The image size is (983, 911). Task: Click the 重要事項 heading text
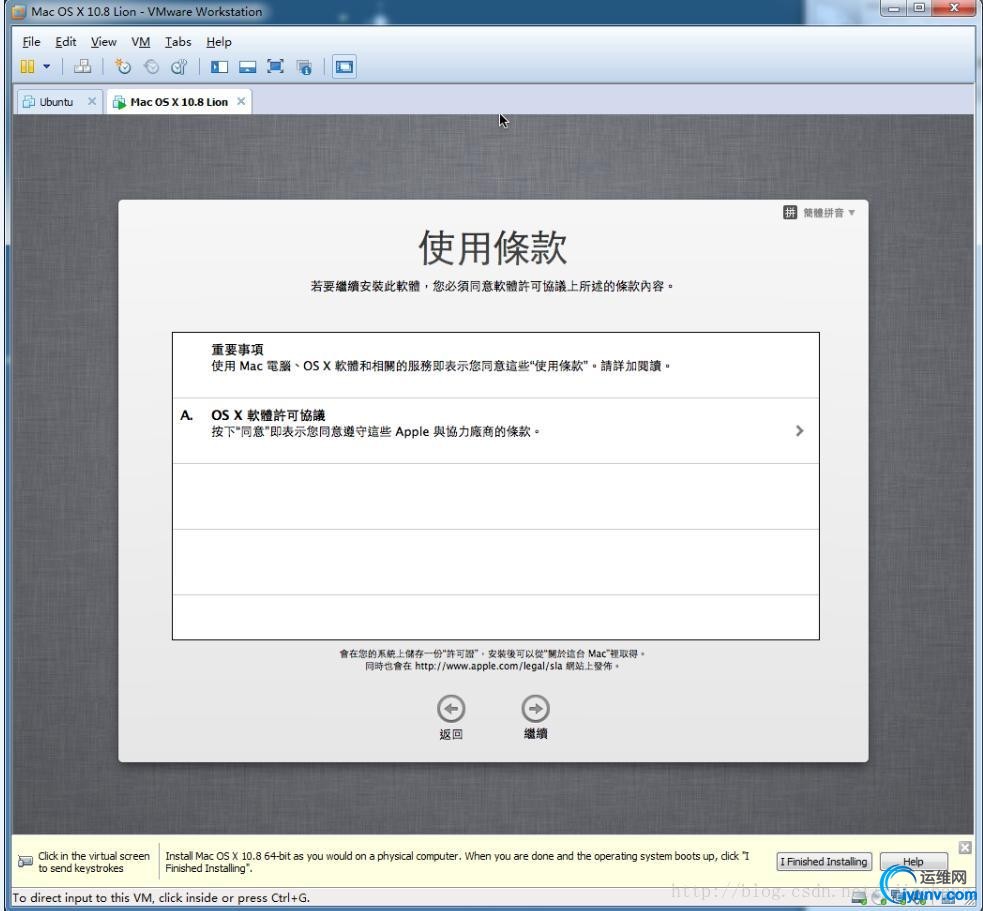[237, 349]
